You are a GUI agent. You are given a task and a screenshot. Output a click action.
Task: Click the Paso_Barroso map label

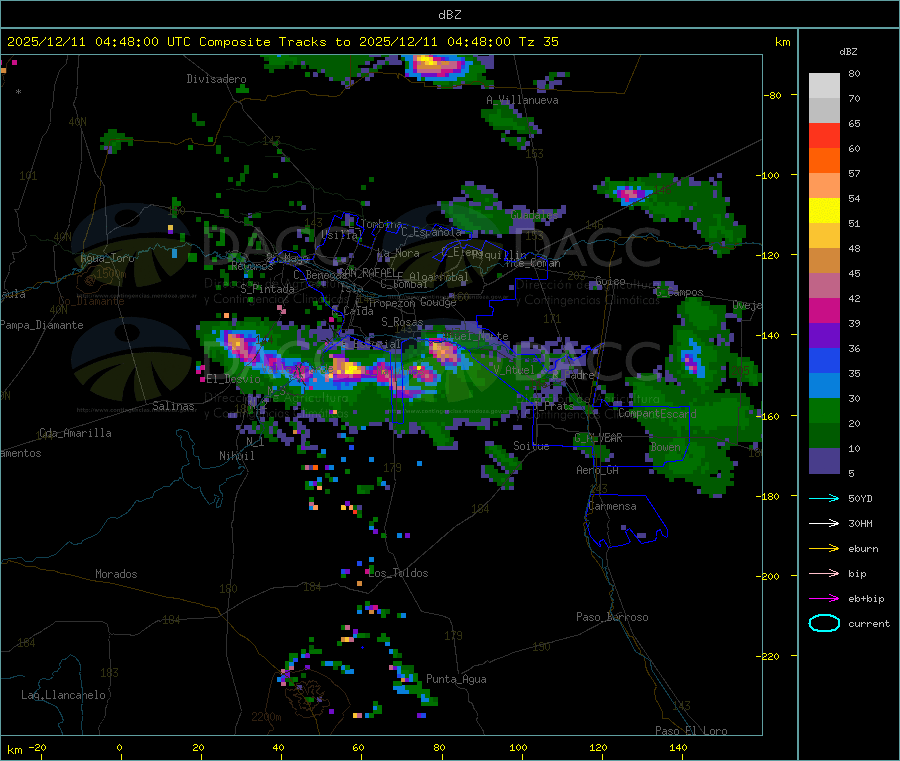pyautogui.click(x=612, y=617)
